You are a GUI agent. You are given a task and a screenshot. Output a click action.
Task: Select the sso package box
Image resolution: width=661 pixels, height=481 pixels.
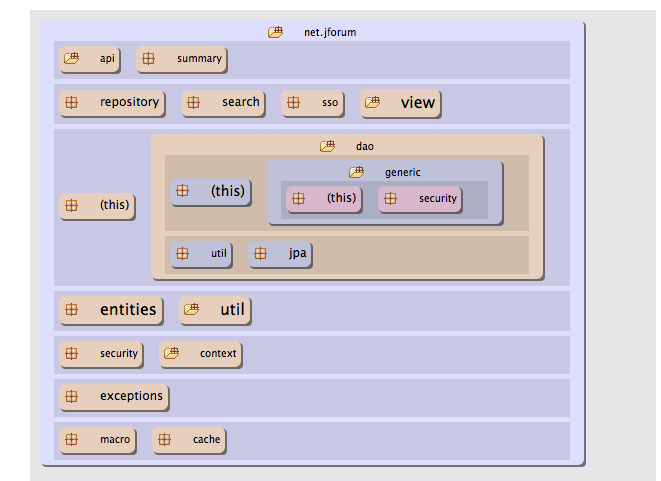pyautogui.click(x=312, y=102)
